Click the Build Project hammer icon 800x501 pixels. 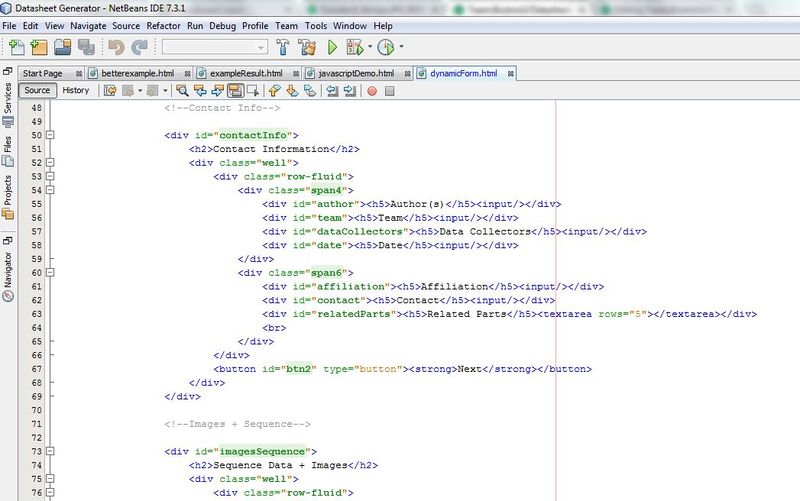click(283, 47)
